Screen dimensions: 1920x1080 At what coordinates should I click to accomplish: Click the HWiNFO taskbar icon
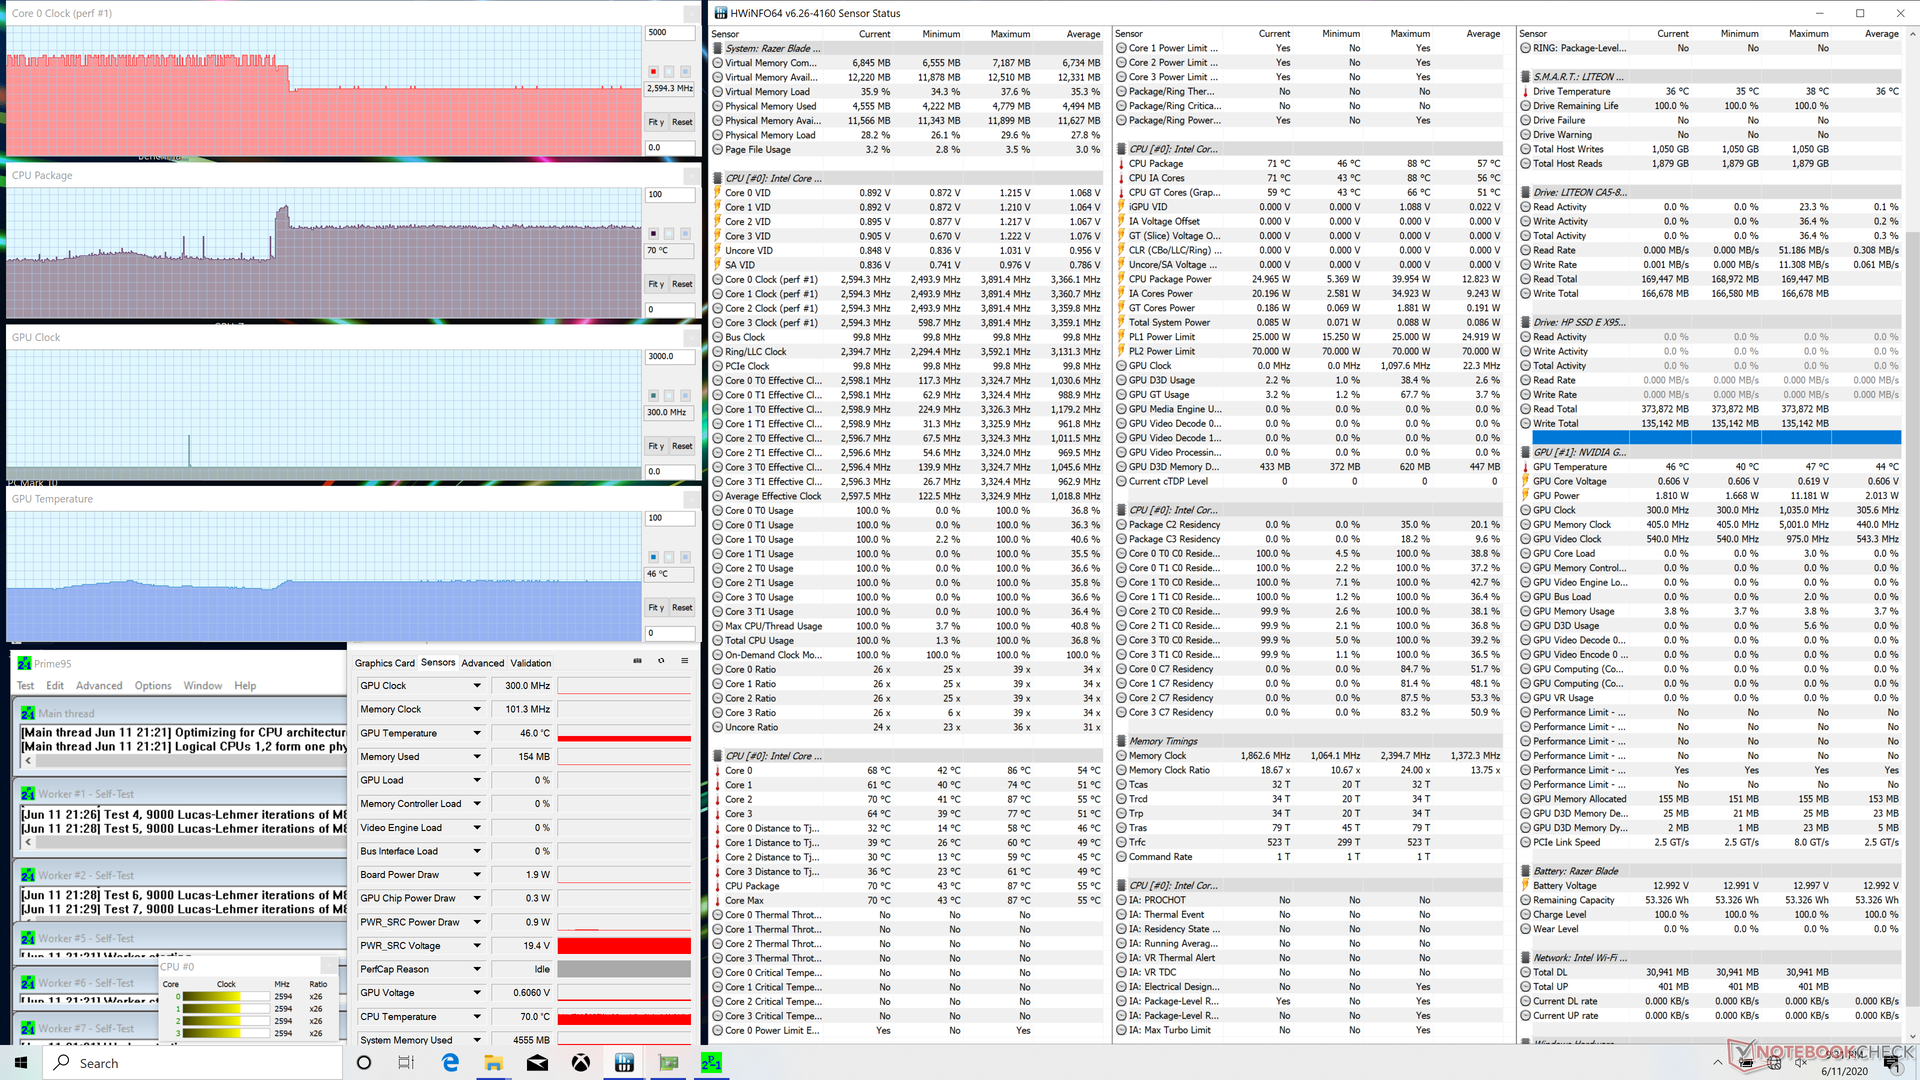[624, 1063]
